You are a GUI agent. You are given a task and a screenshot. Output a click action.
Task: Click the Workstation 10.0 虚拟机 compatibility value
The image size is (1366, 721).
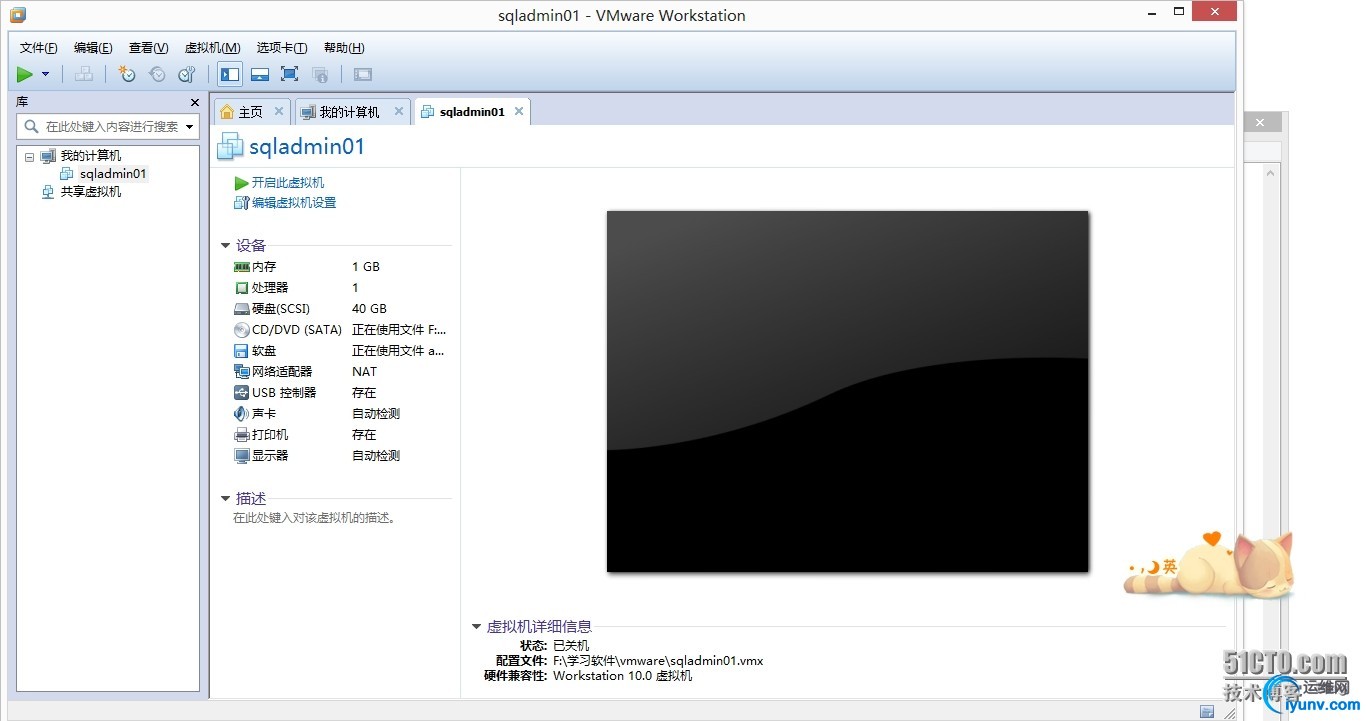(622, 676)
